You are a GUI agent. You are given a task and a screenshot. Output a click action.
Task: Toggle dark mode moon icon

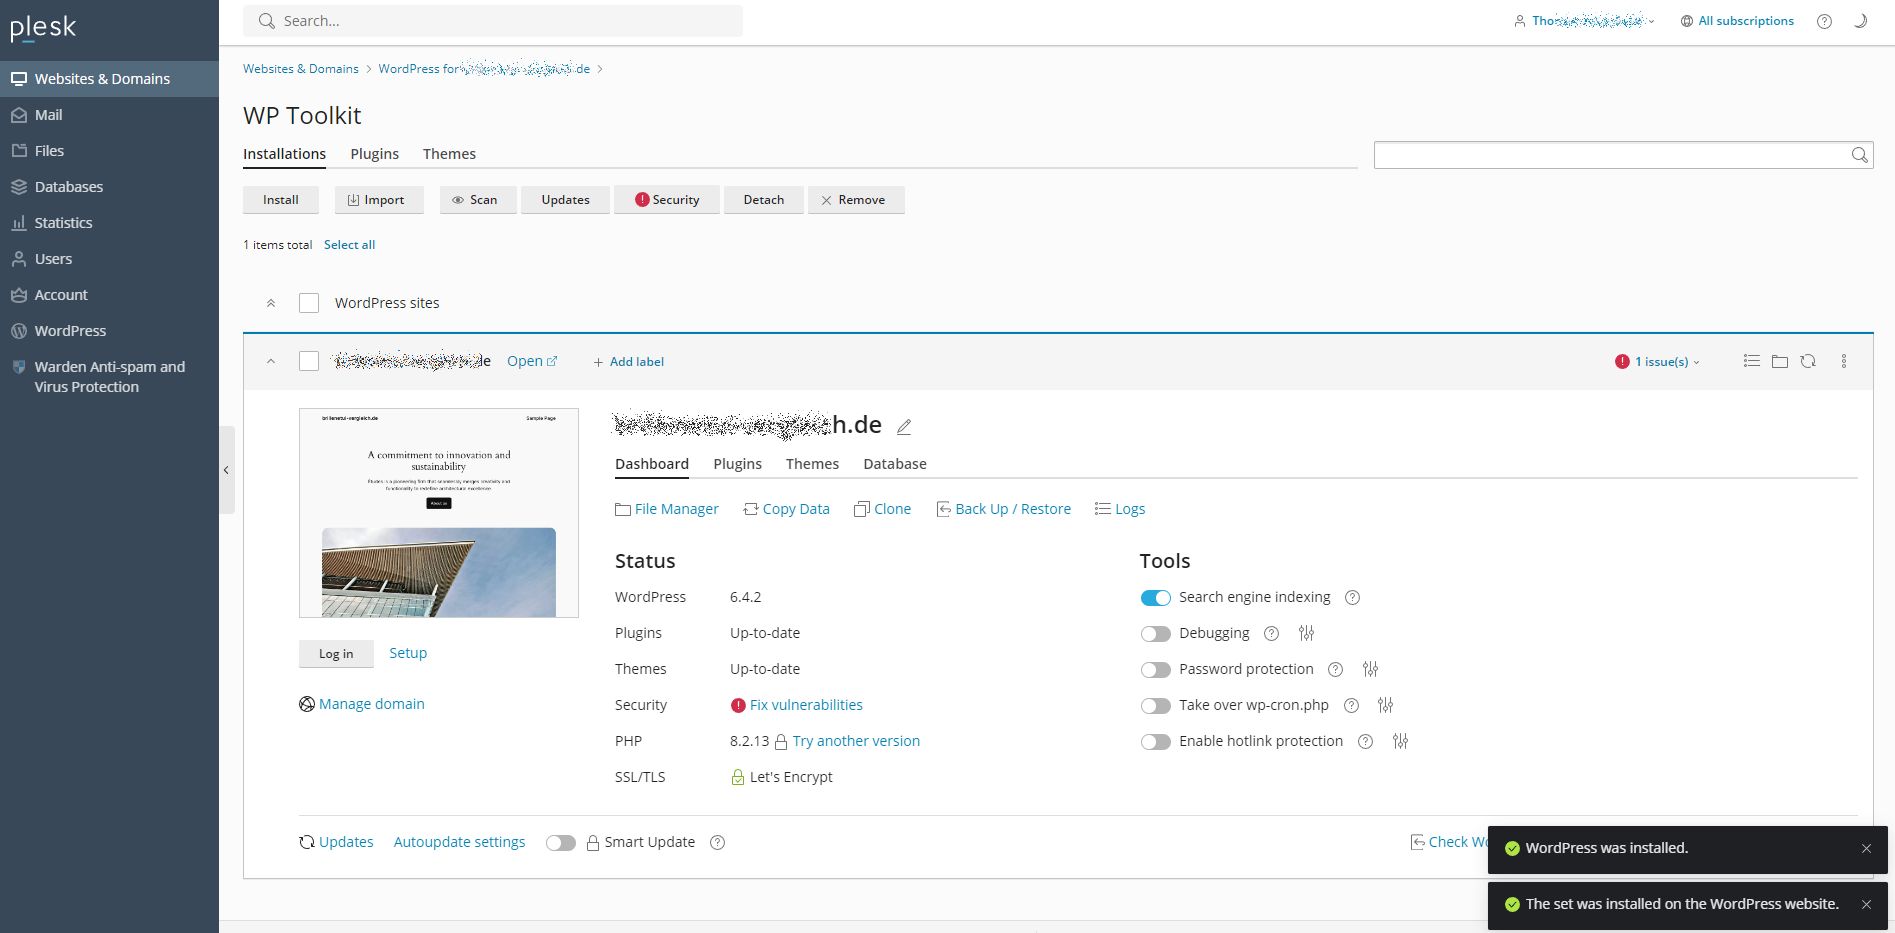pos(1860,21)
